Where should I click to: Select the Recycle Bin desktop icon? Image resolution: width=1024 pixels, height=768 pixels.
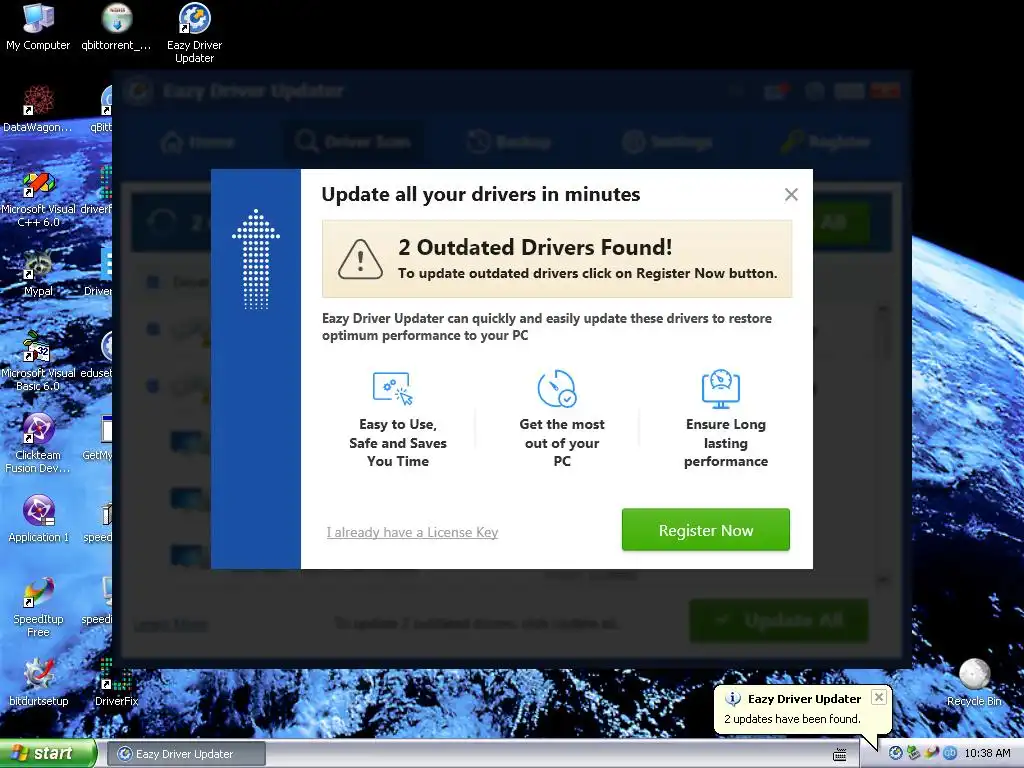click(x=974, y=683)
